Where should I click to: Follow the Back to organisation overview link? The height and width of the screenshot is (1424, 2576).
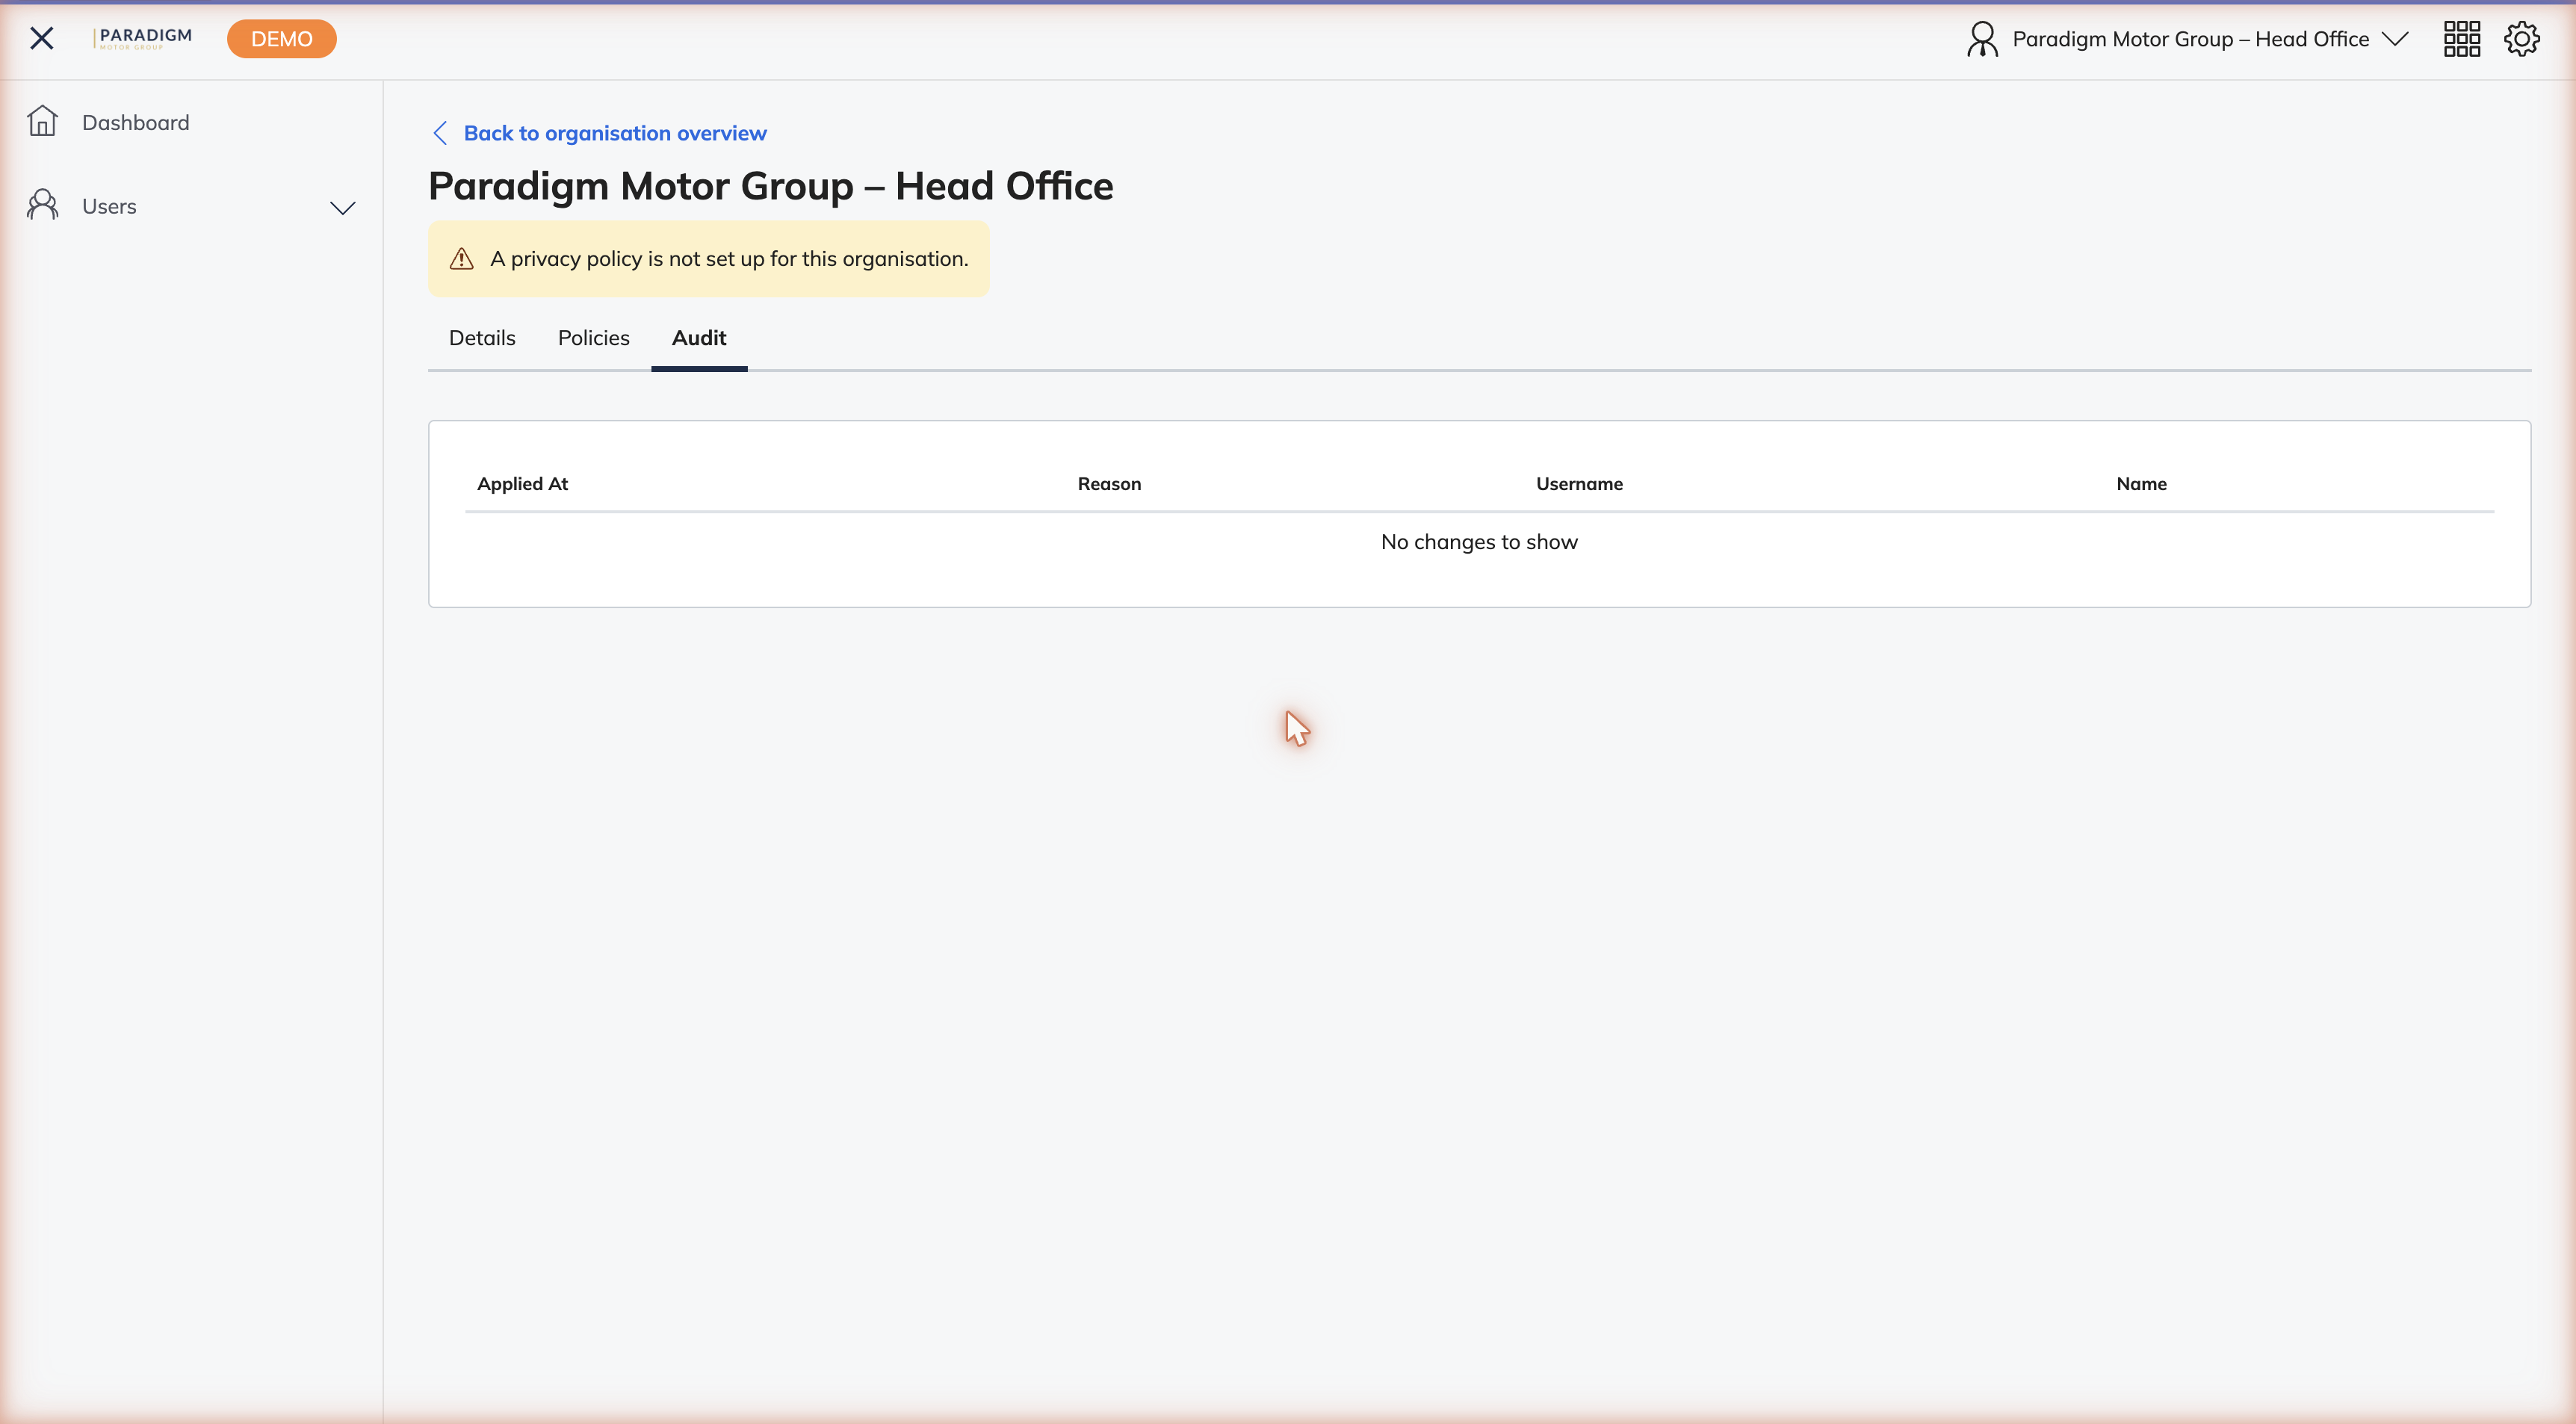point(615,133)
